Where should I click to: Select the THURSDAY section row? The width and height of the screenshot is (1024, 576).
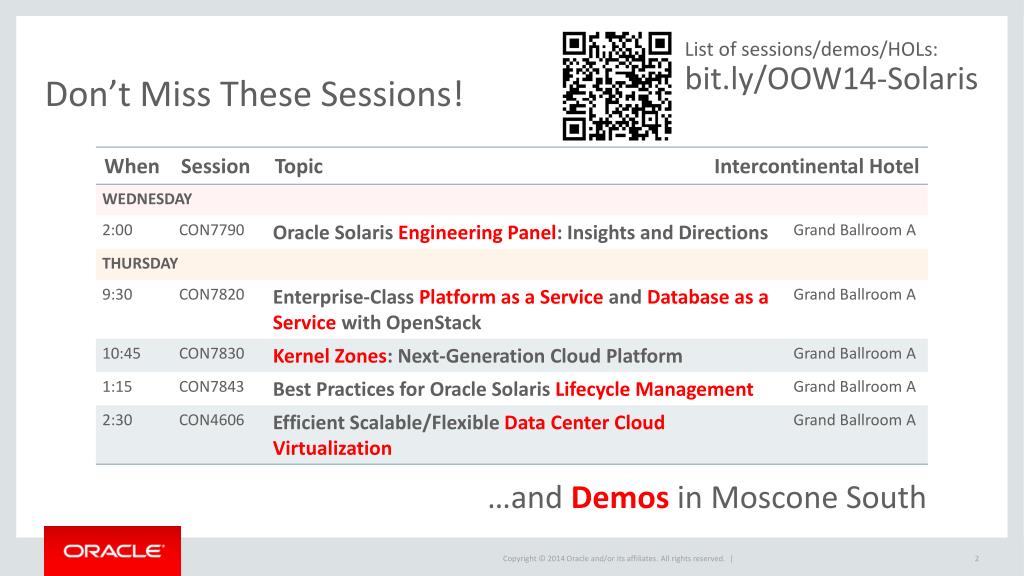pos(511,264)
